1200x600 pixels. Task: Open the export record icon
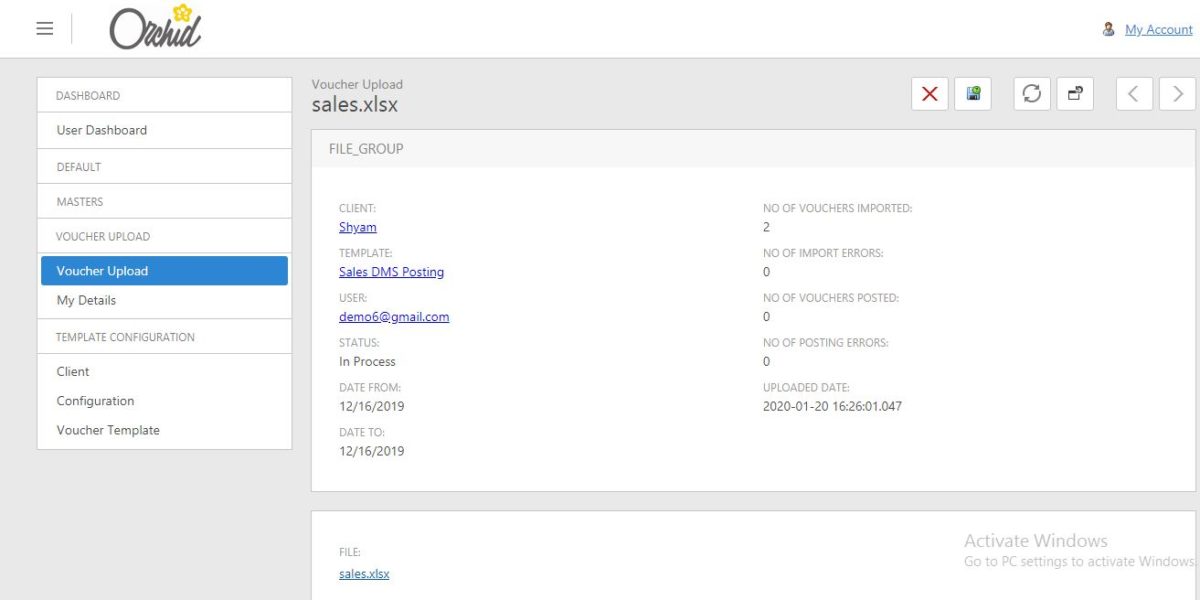point(1074,93)
